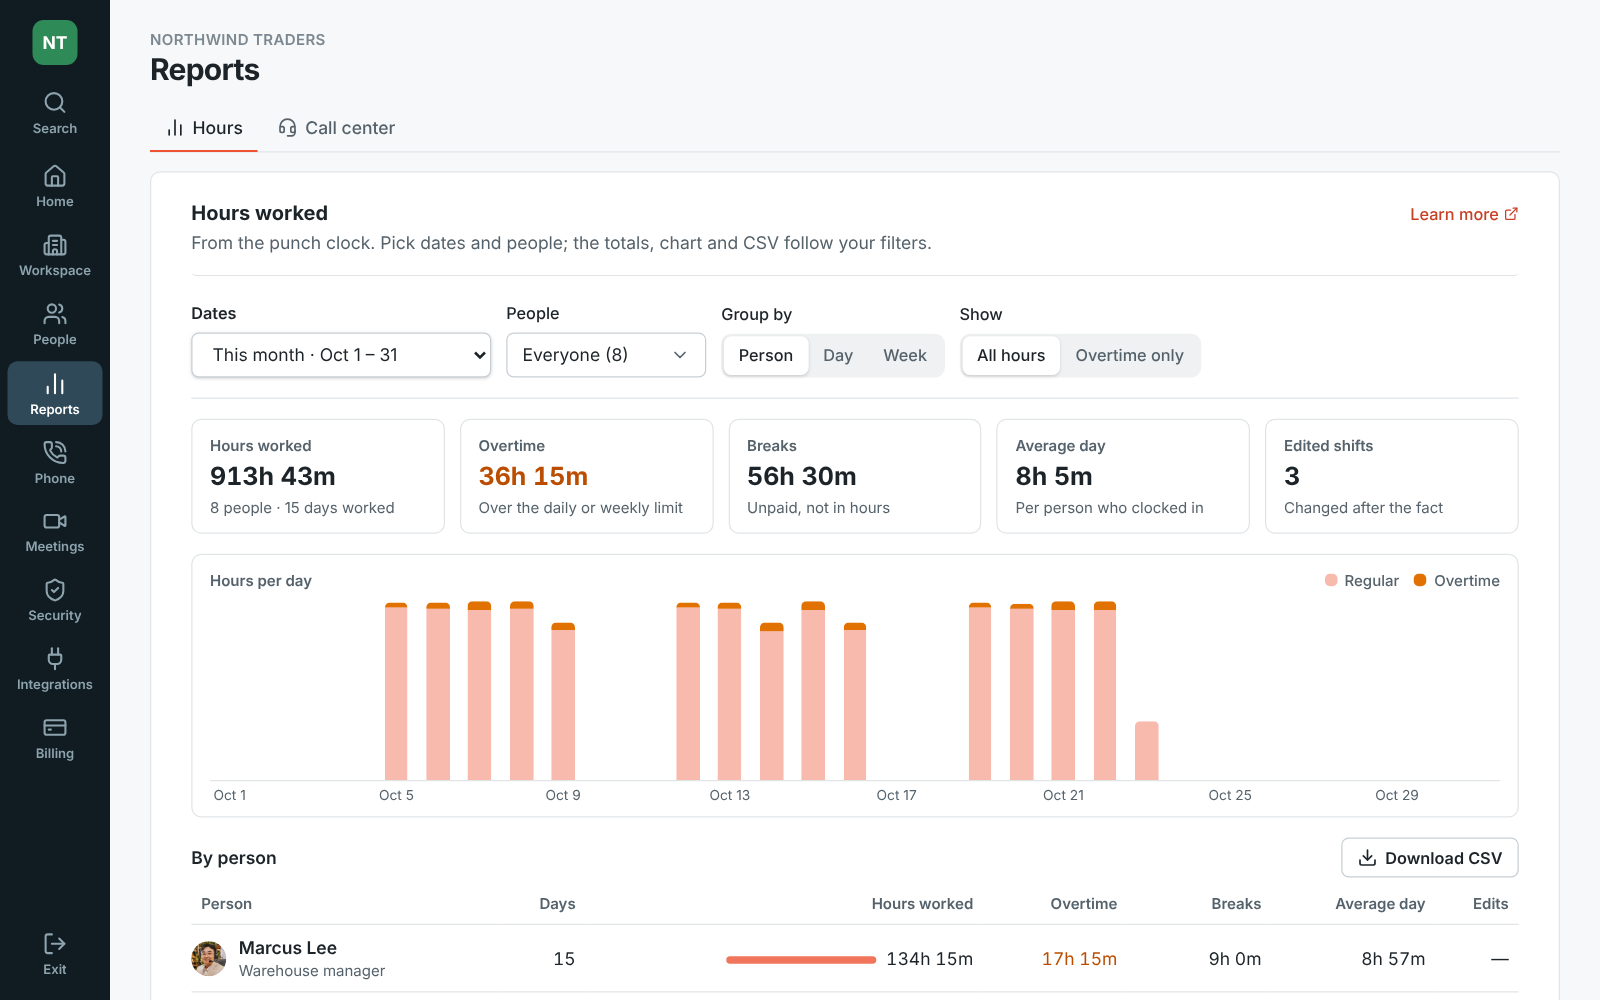Group hours by Week
This screenshot has height=1000, width=1600.
pos(905,356)
